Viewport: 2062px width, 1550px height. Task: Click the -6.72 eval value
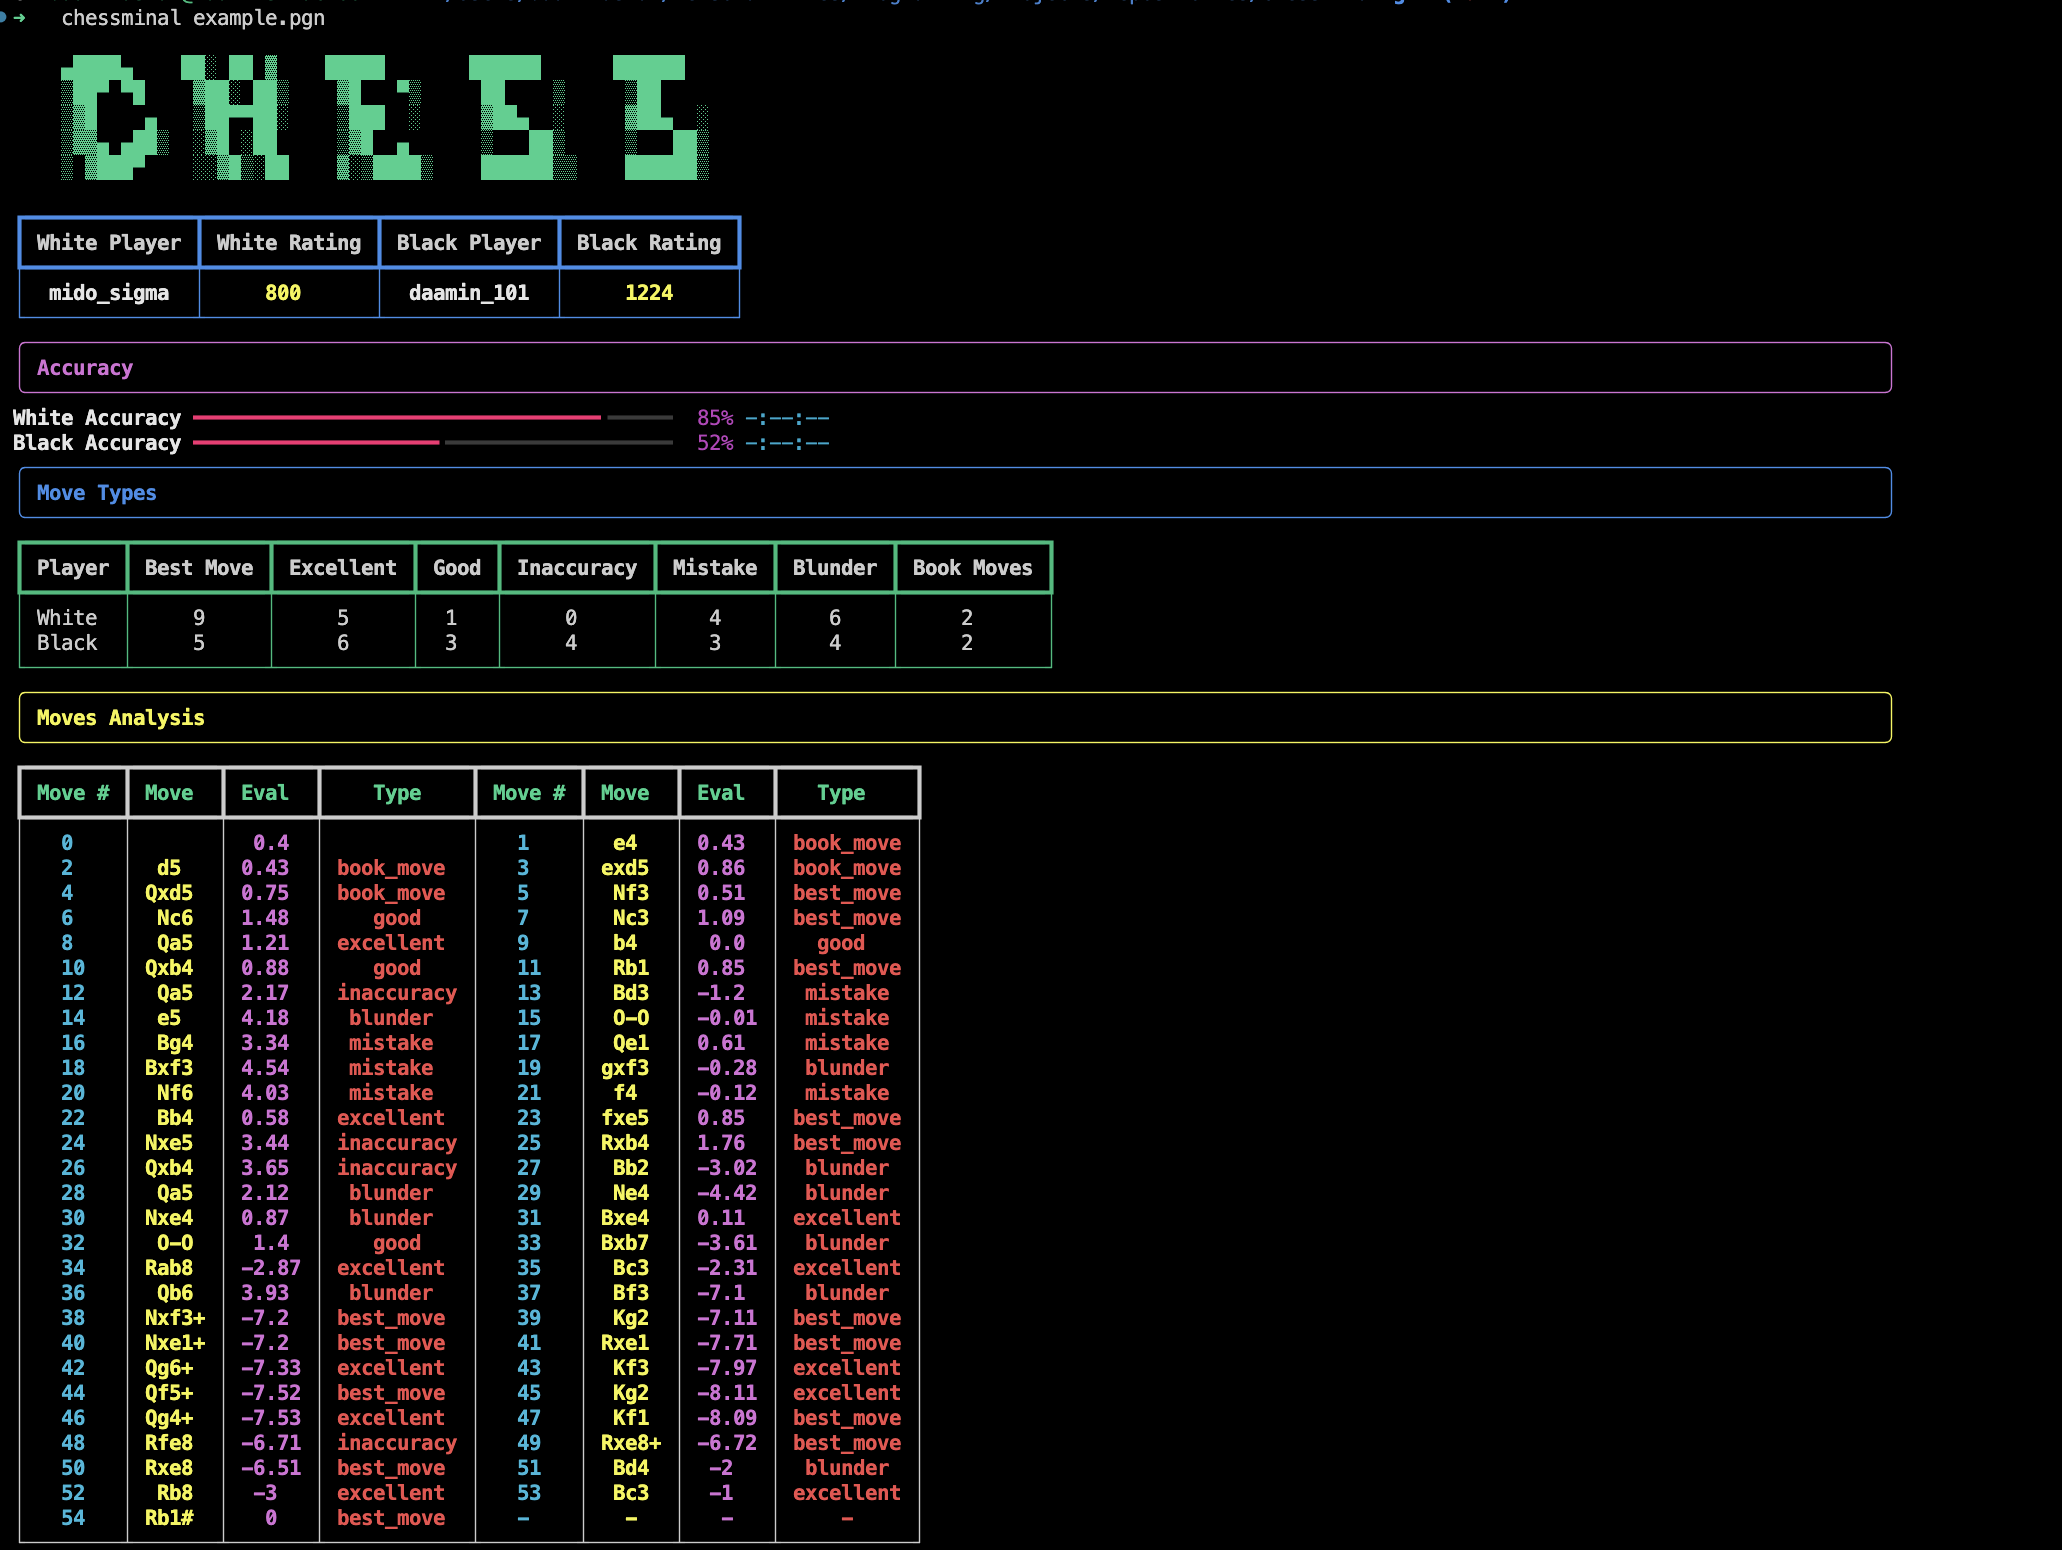(727, 1443)
